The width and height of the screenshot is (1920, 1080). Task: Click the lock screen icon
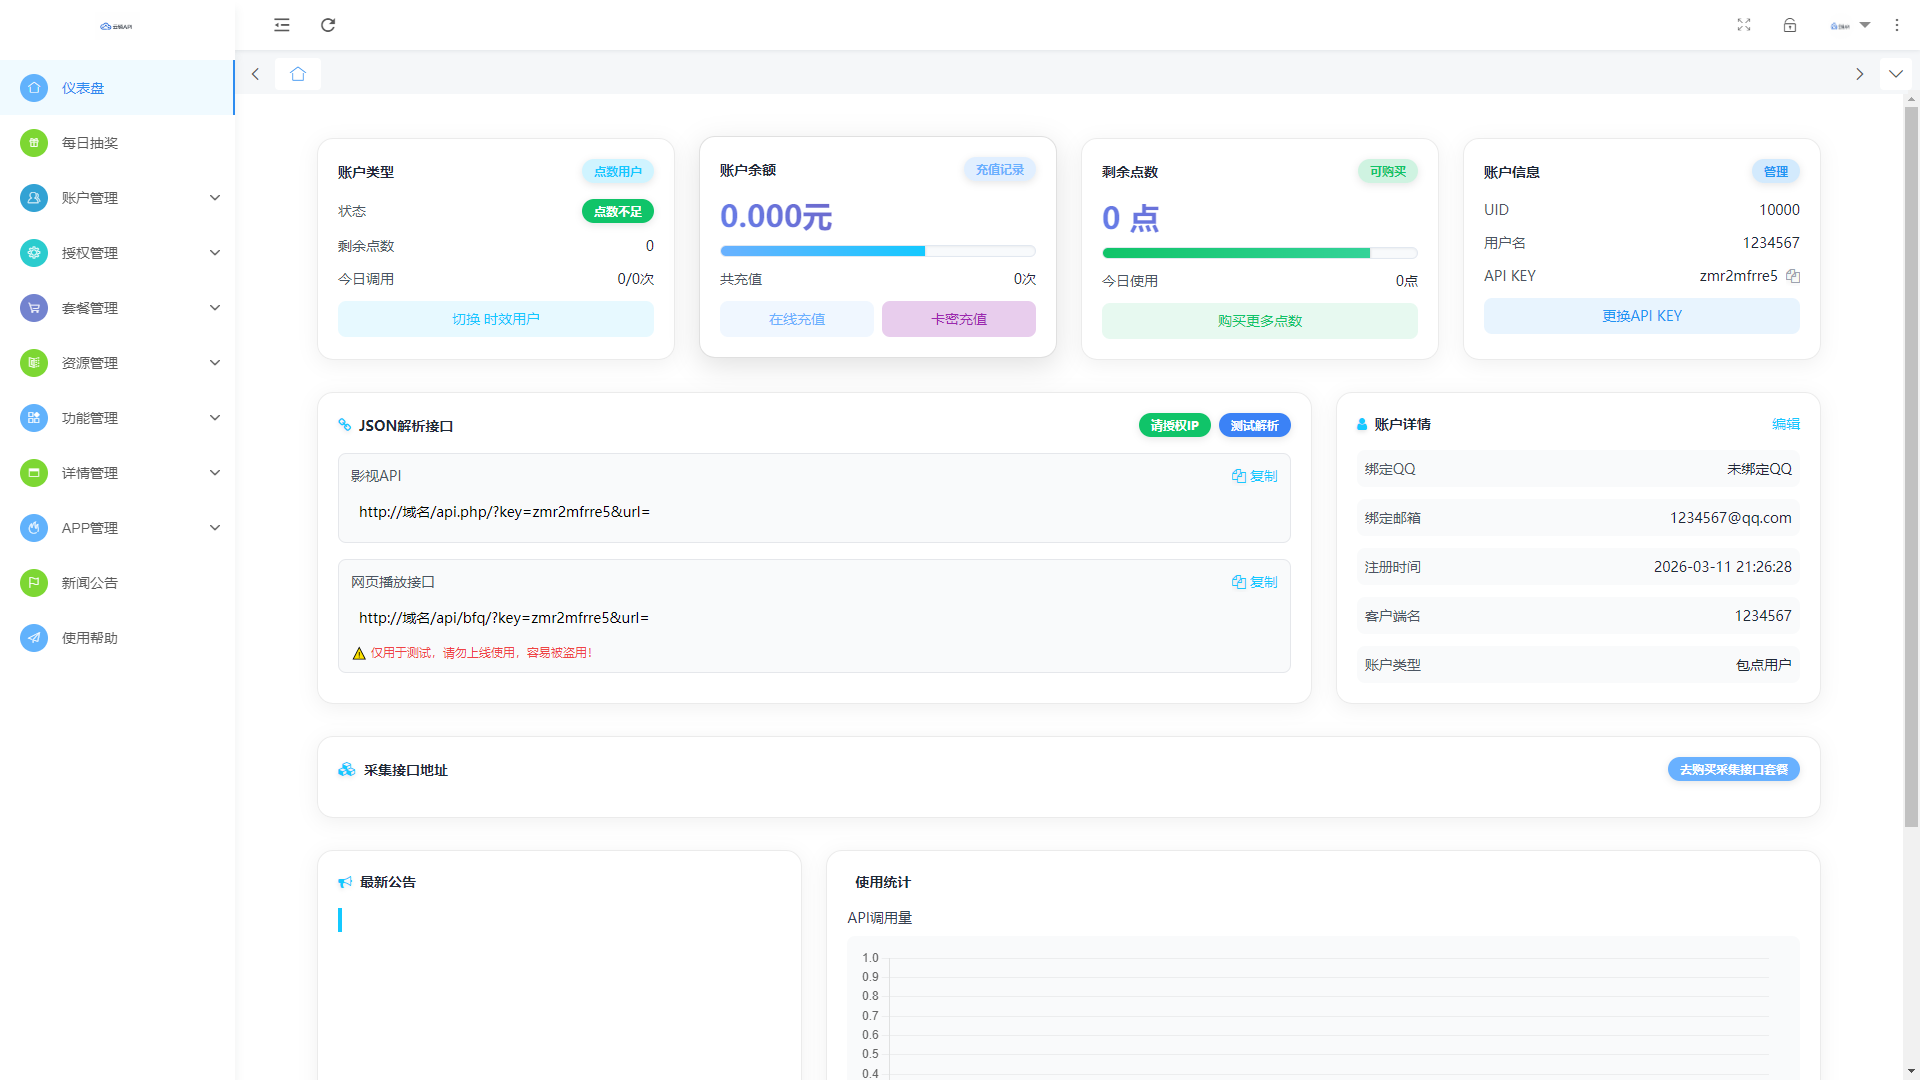pyautogui.click(x=1790, y=25)
